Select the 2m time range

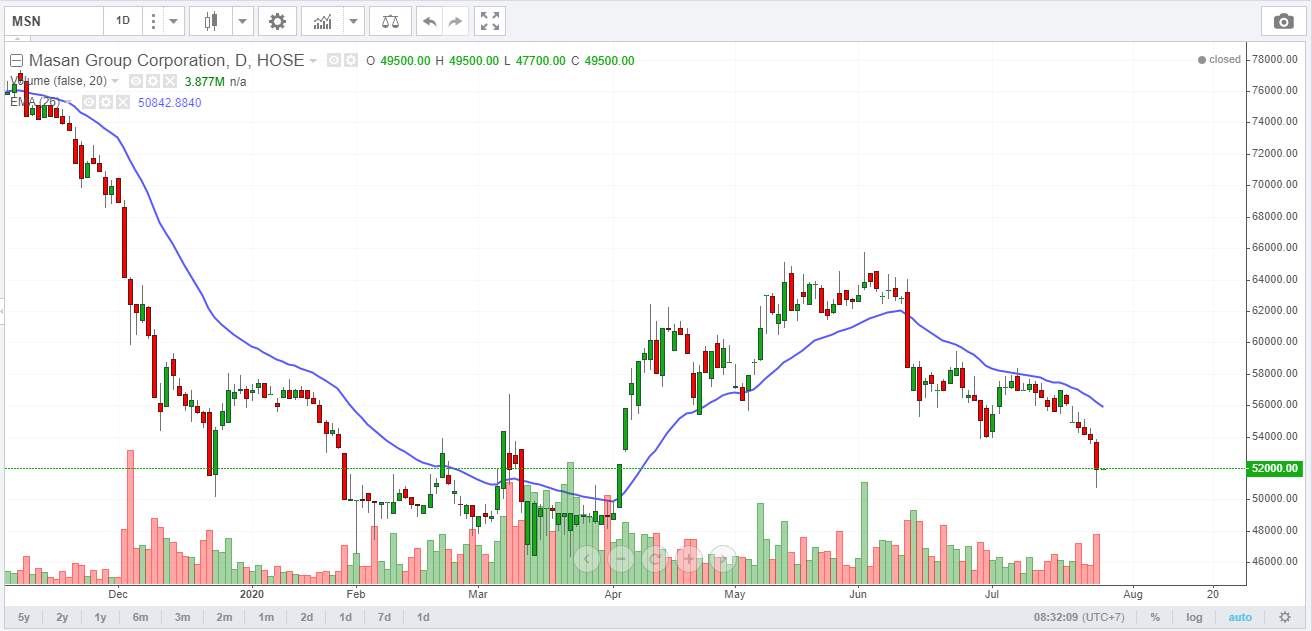(224, 617)
